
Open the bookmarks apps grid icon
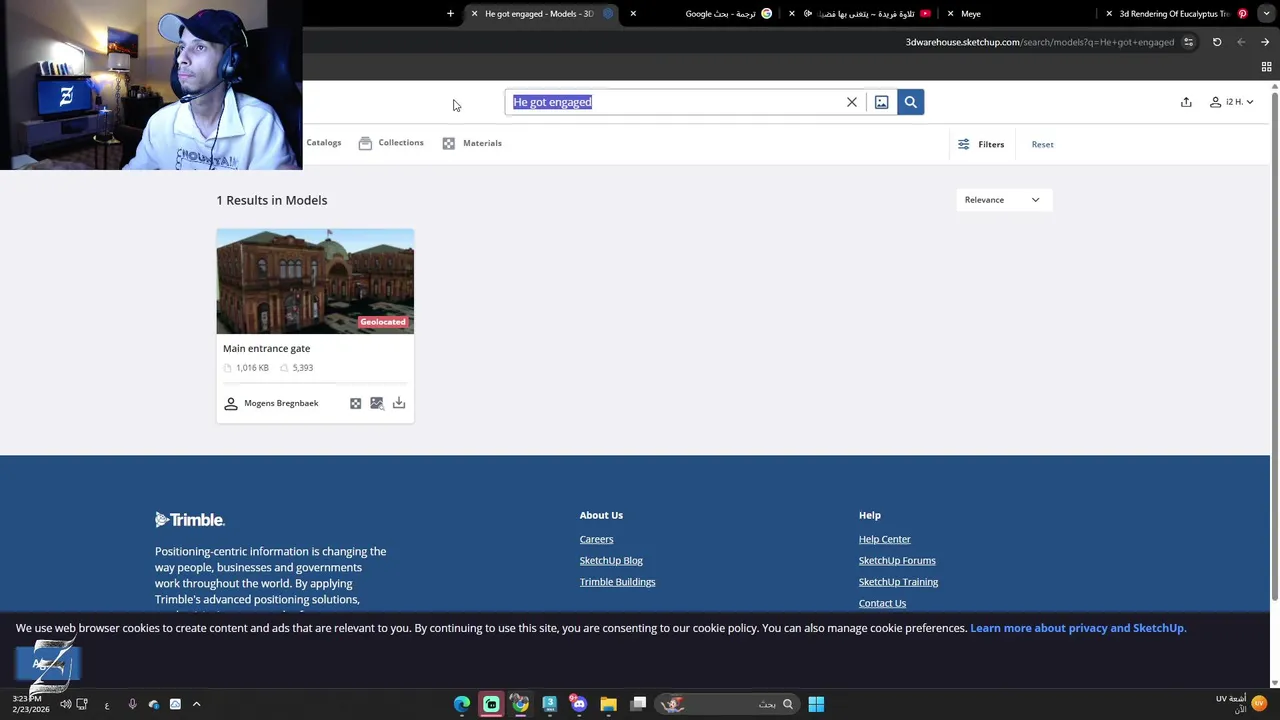pos(1266,67)
